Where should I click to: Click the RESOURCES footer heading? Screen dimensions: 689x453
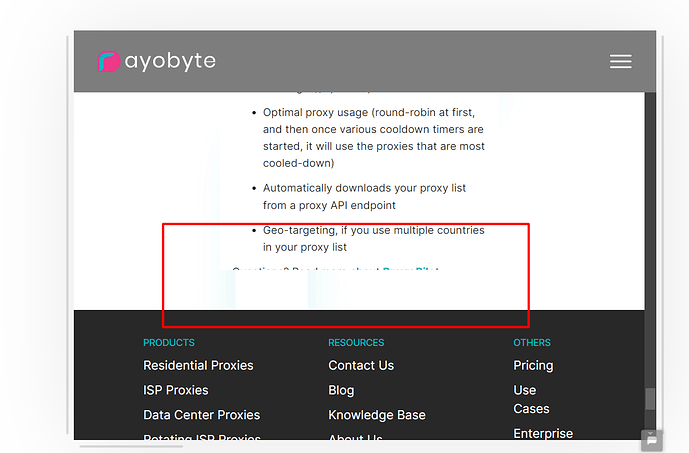(x=356, y=343)
